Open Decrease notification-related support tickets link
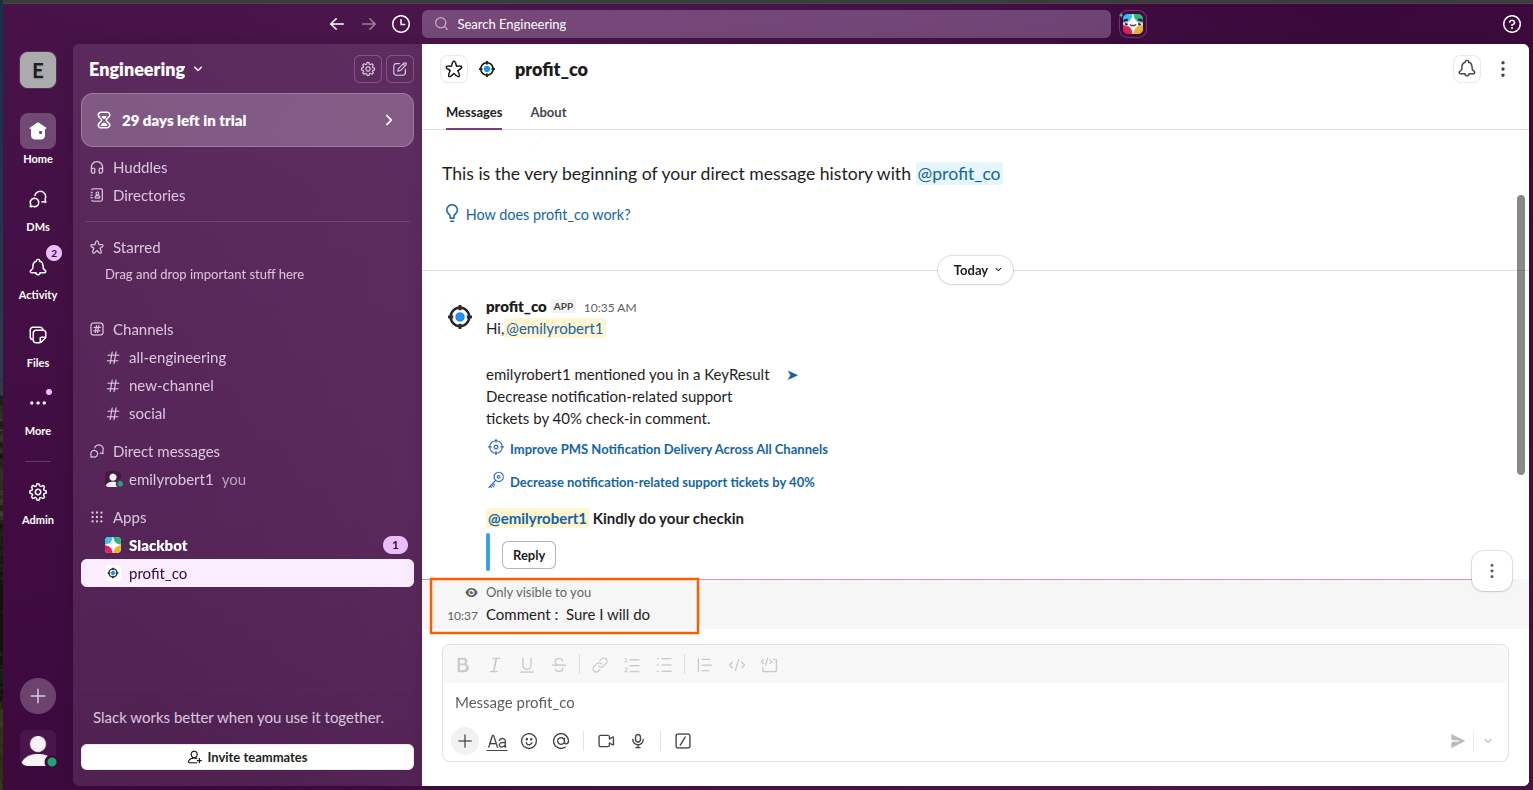Viewport: 1533px width, 790px height. click(662, 483)
